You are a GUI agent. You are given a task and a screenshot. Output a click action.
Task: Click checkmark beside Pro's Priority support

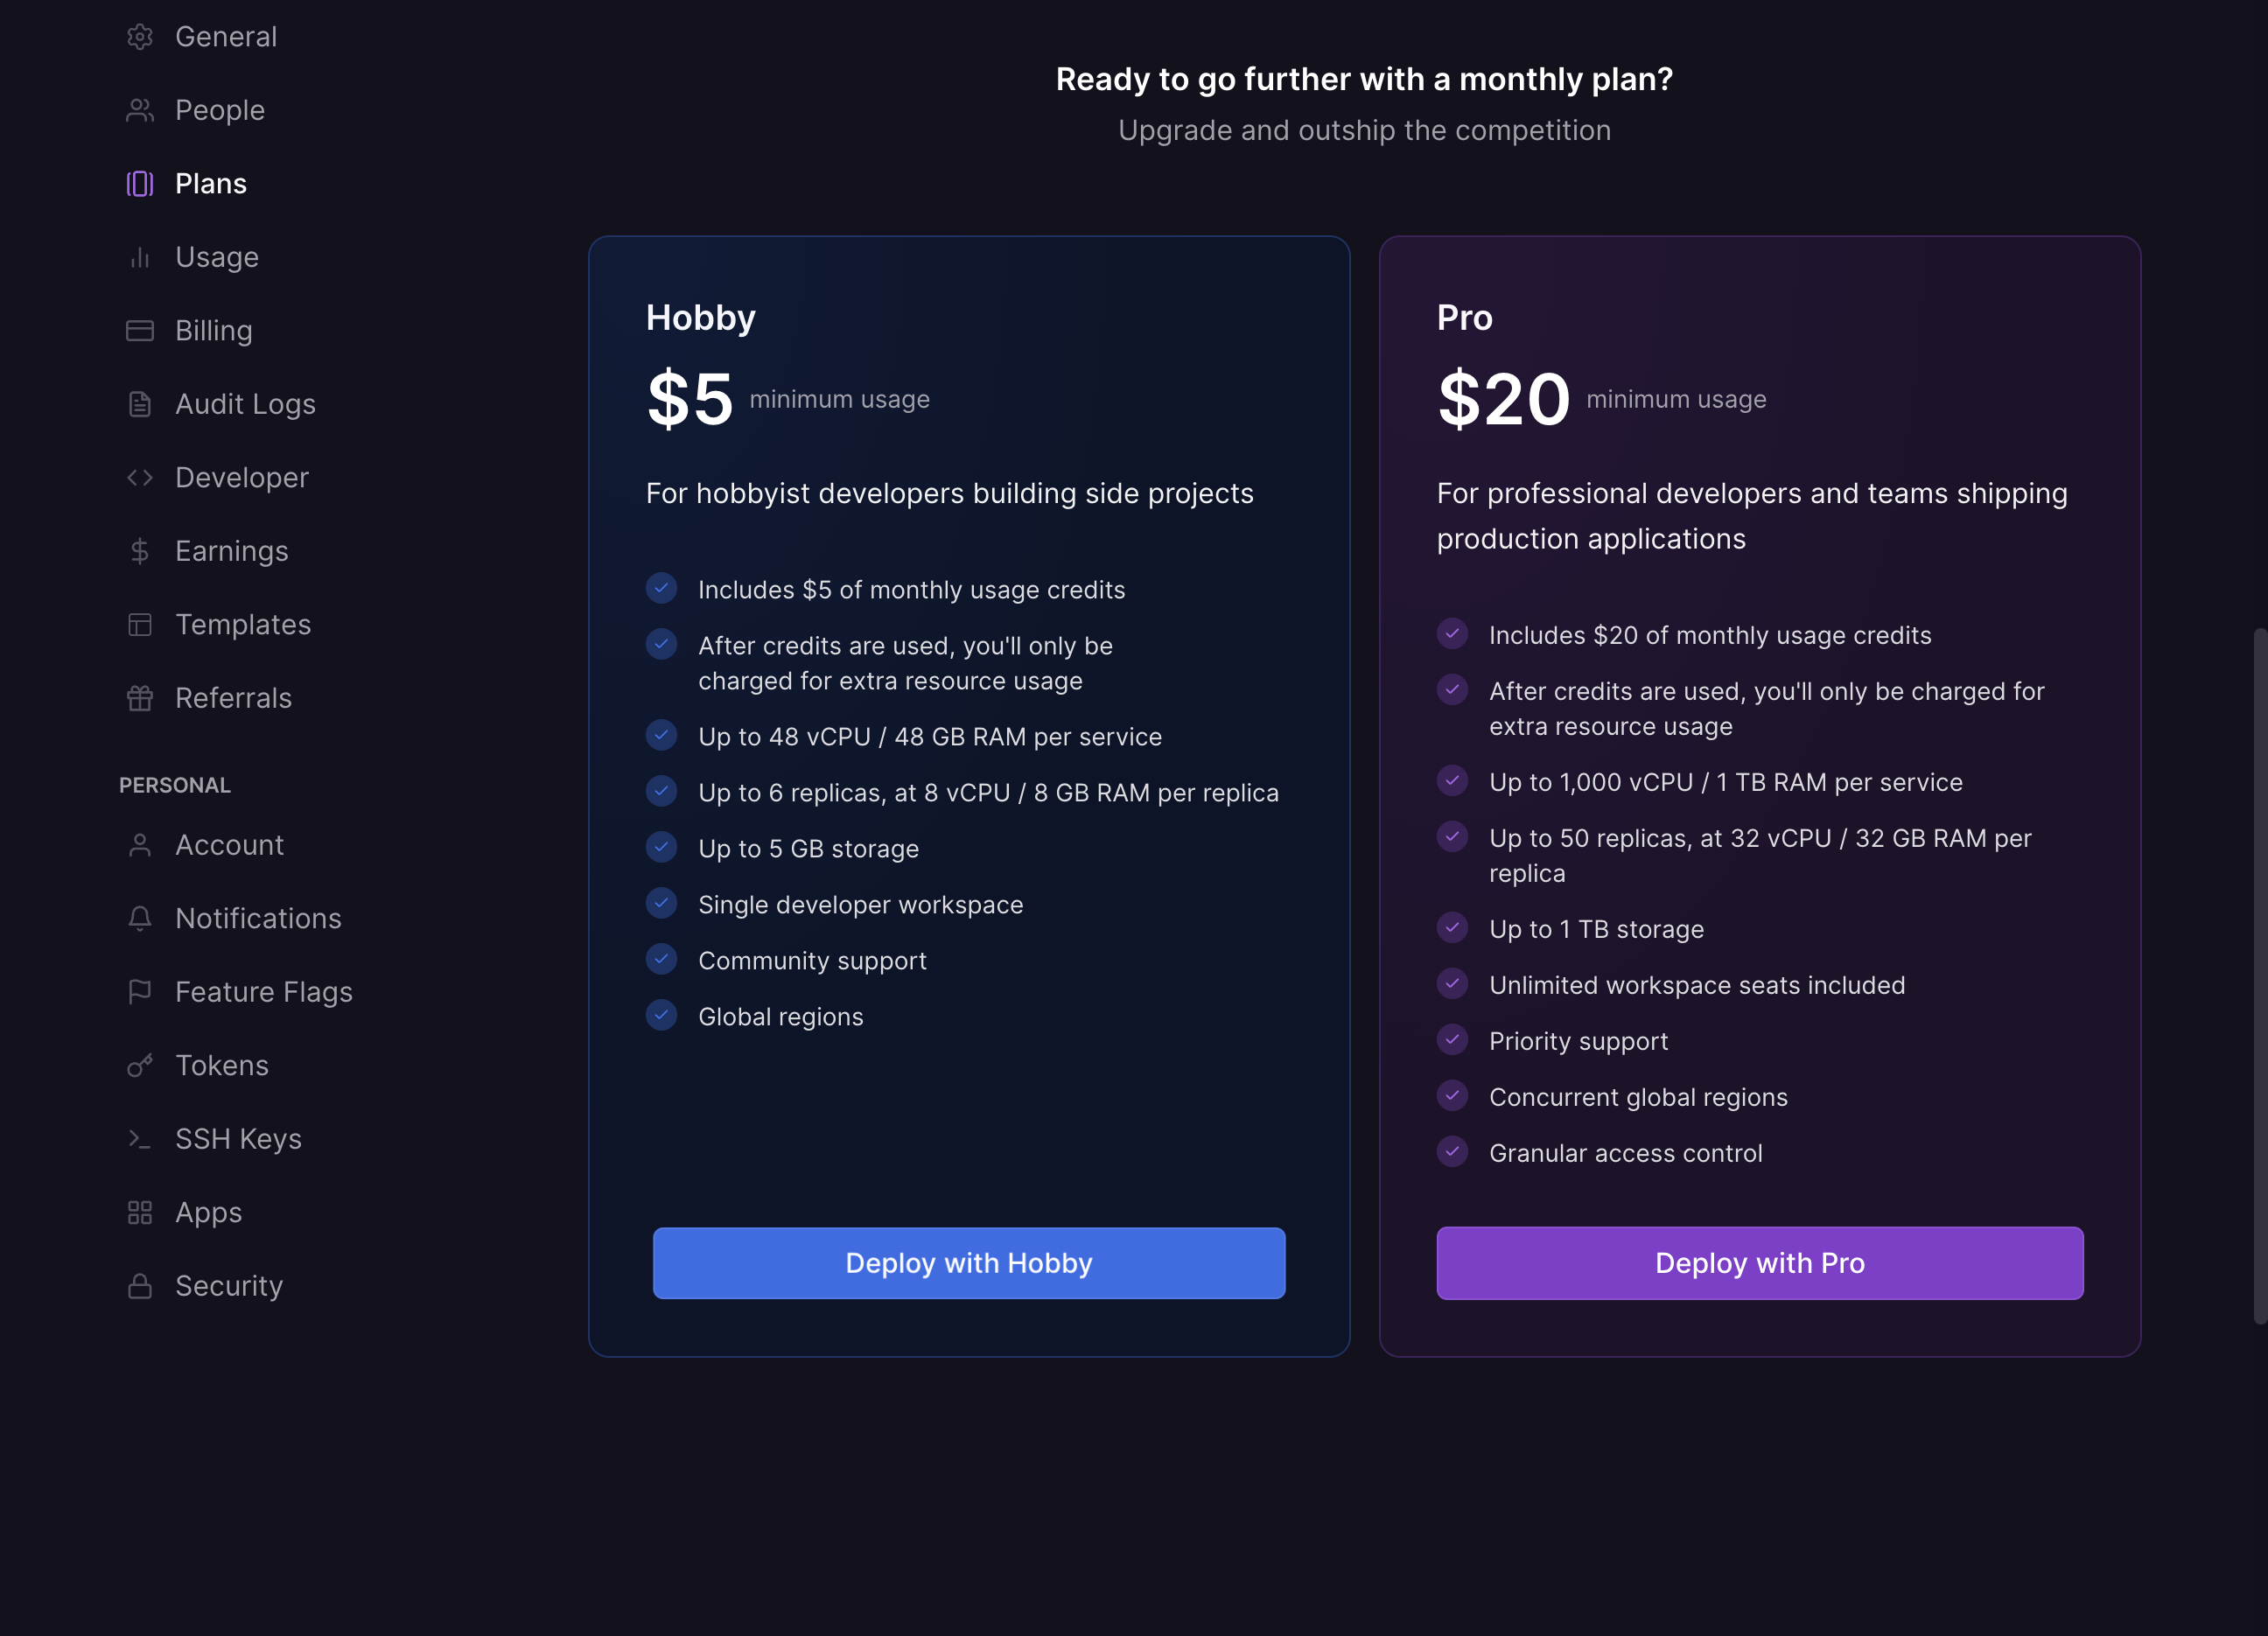1452,1040
